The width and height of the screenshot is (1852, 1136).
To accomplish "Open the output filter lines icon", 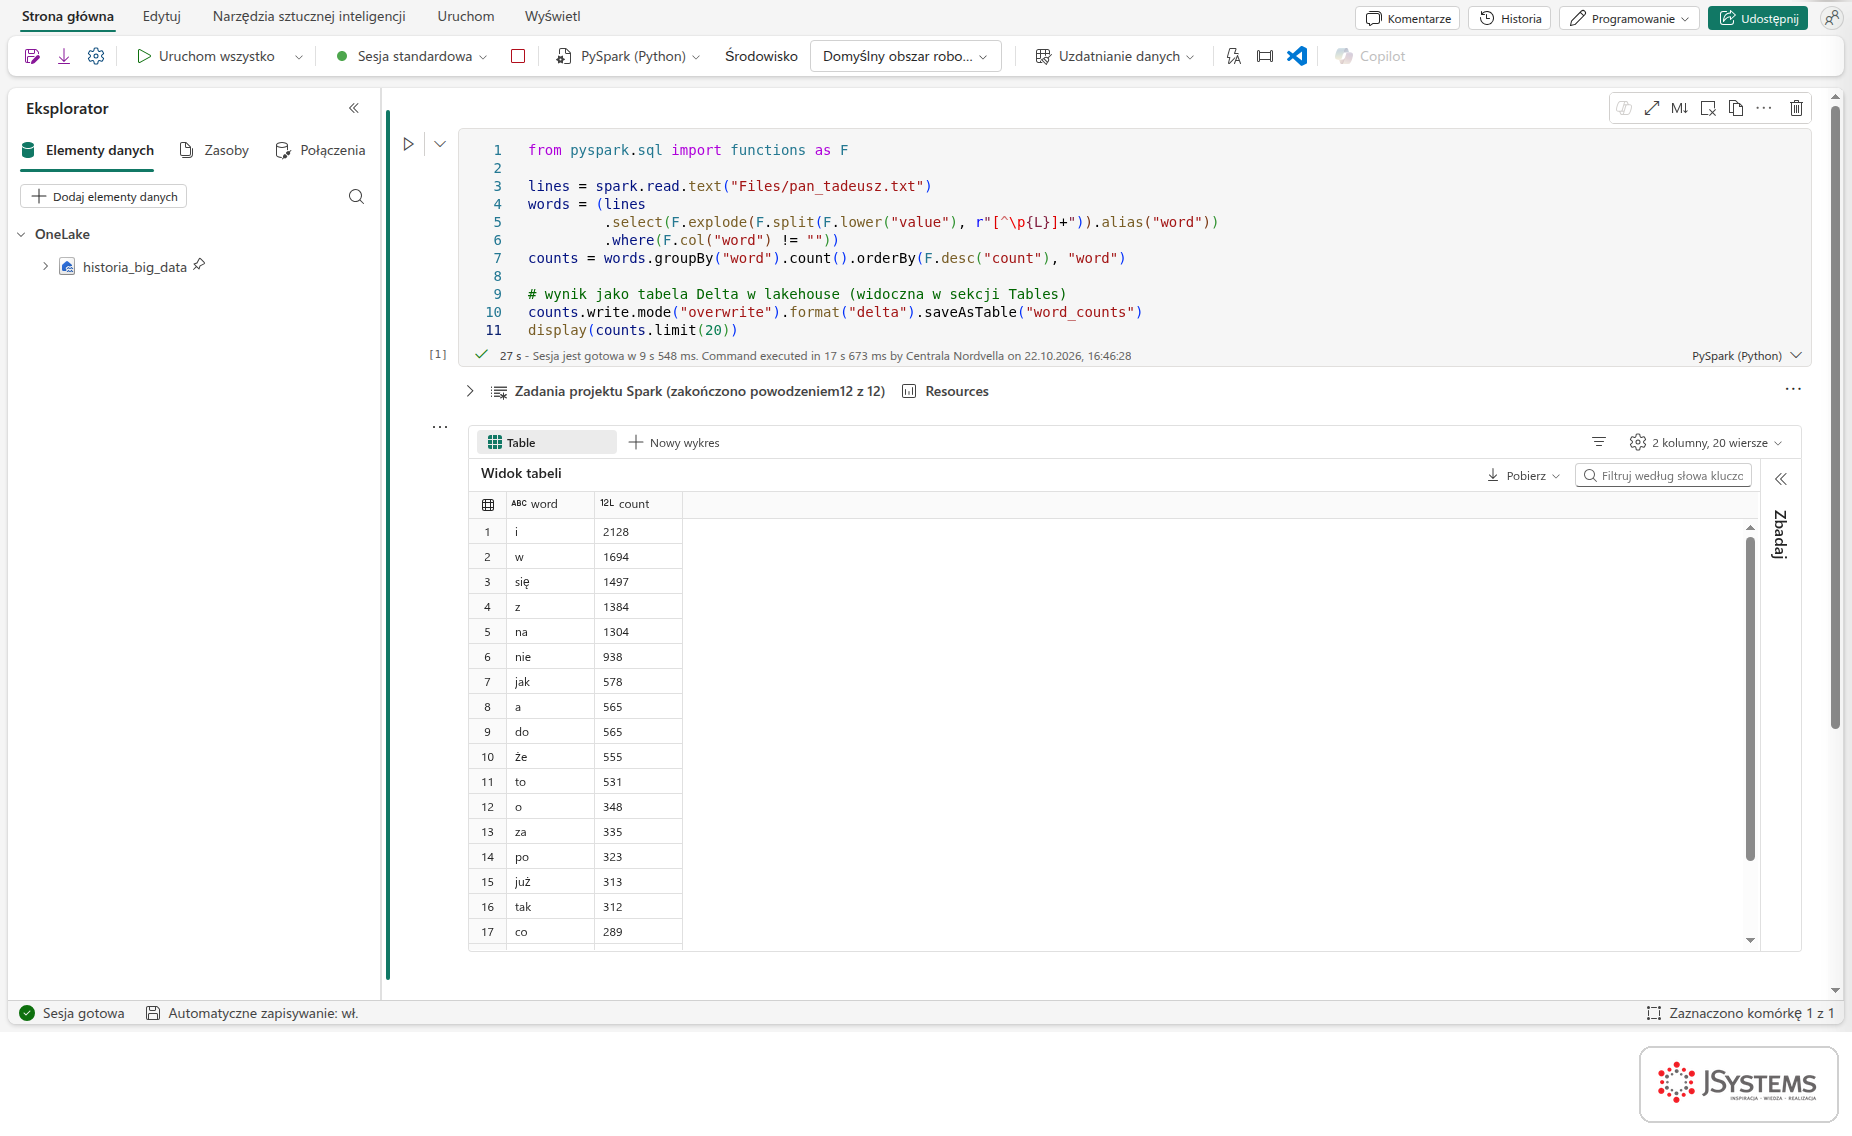I will point(1599,442).
